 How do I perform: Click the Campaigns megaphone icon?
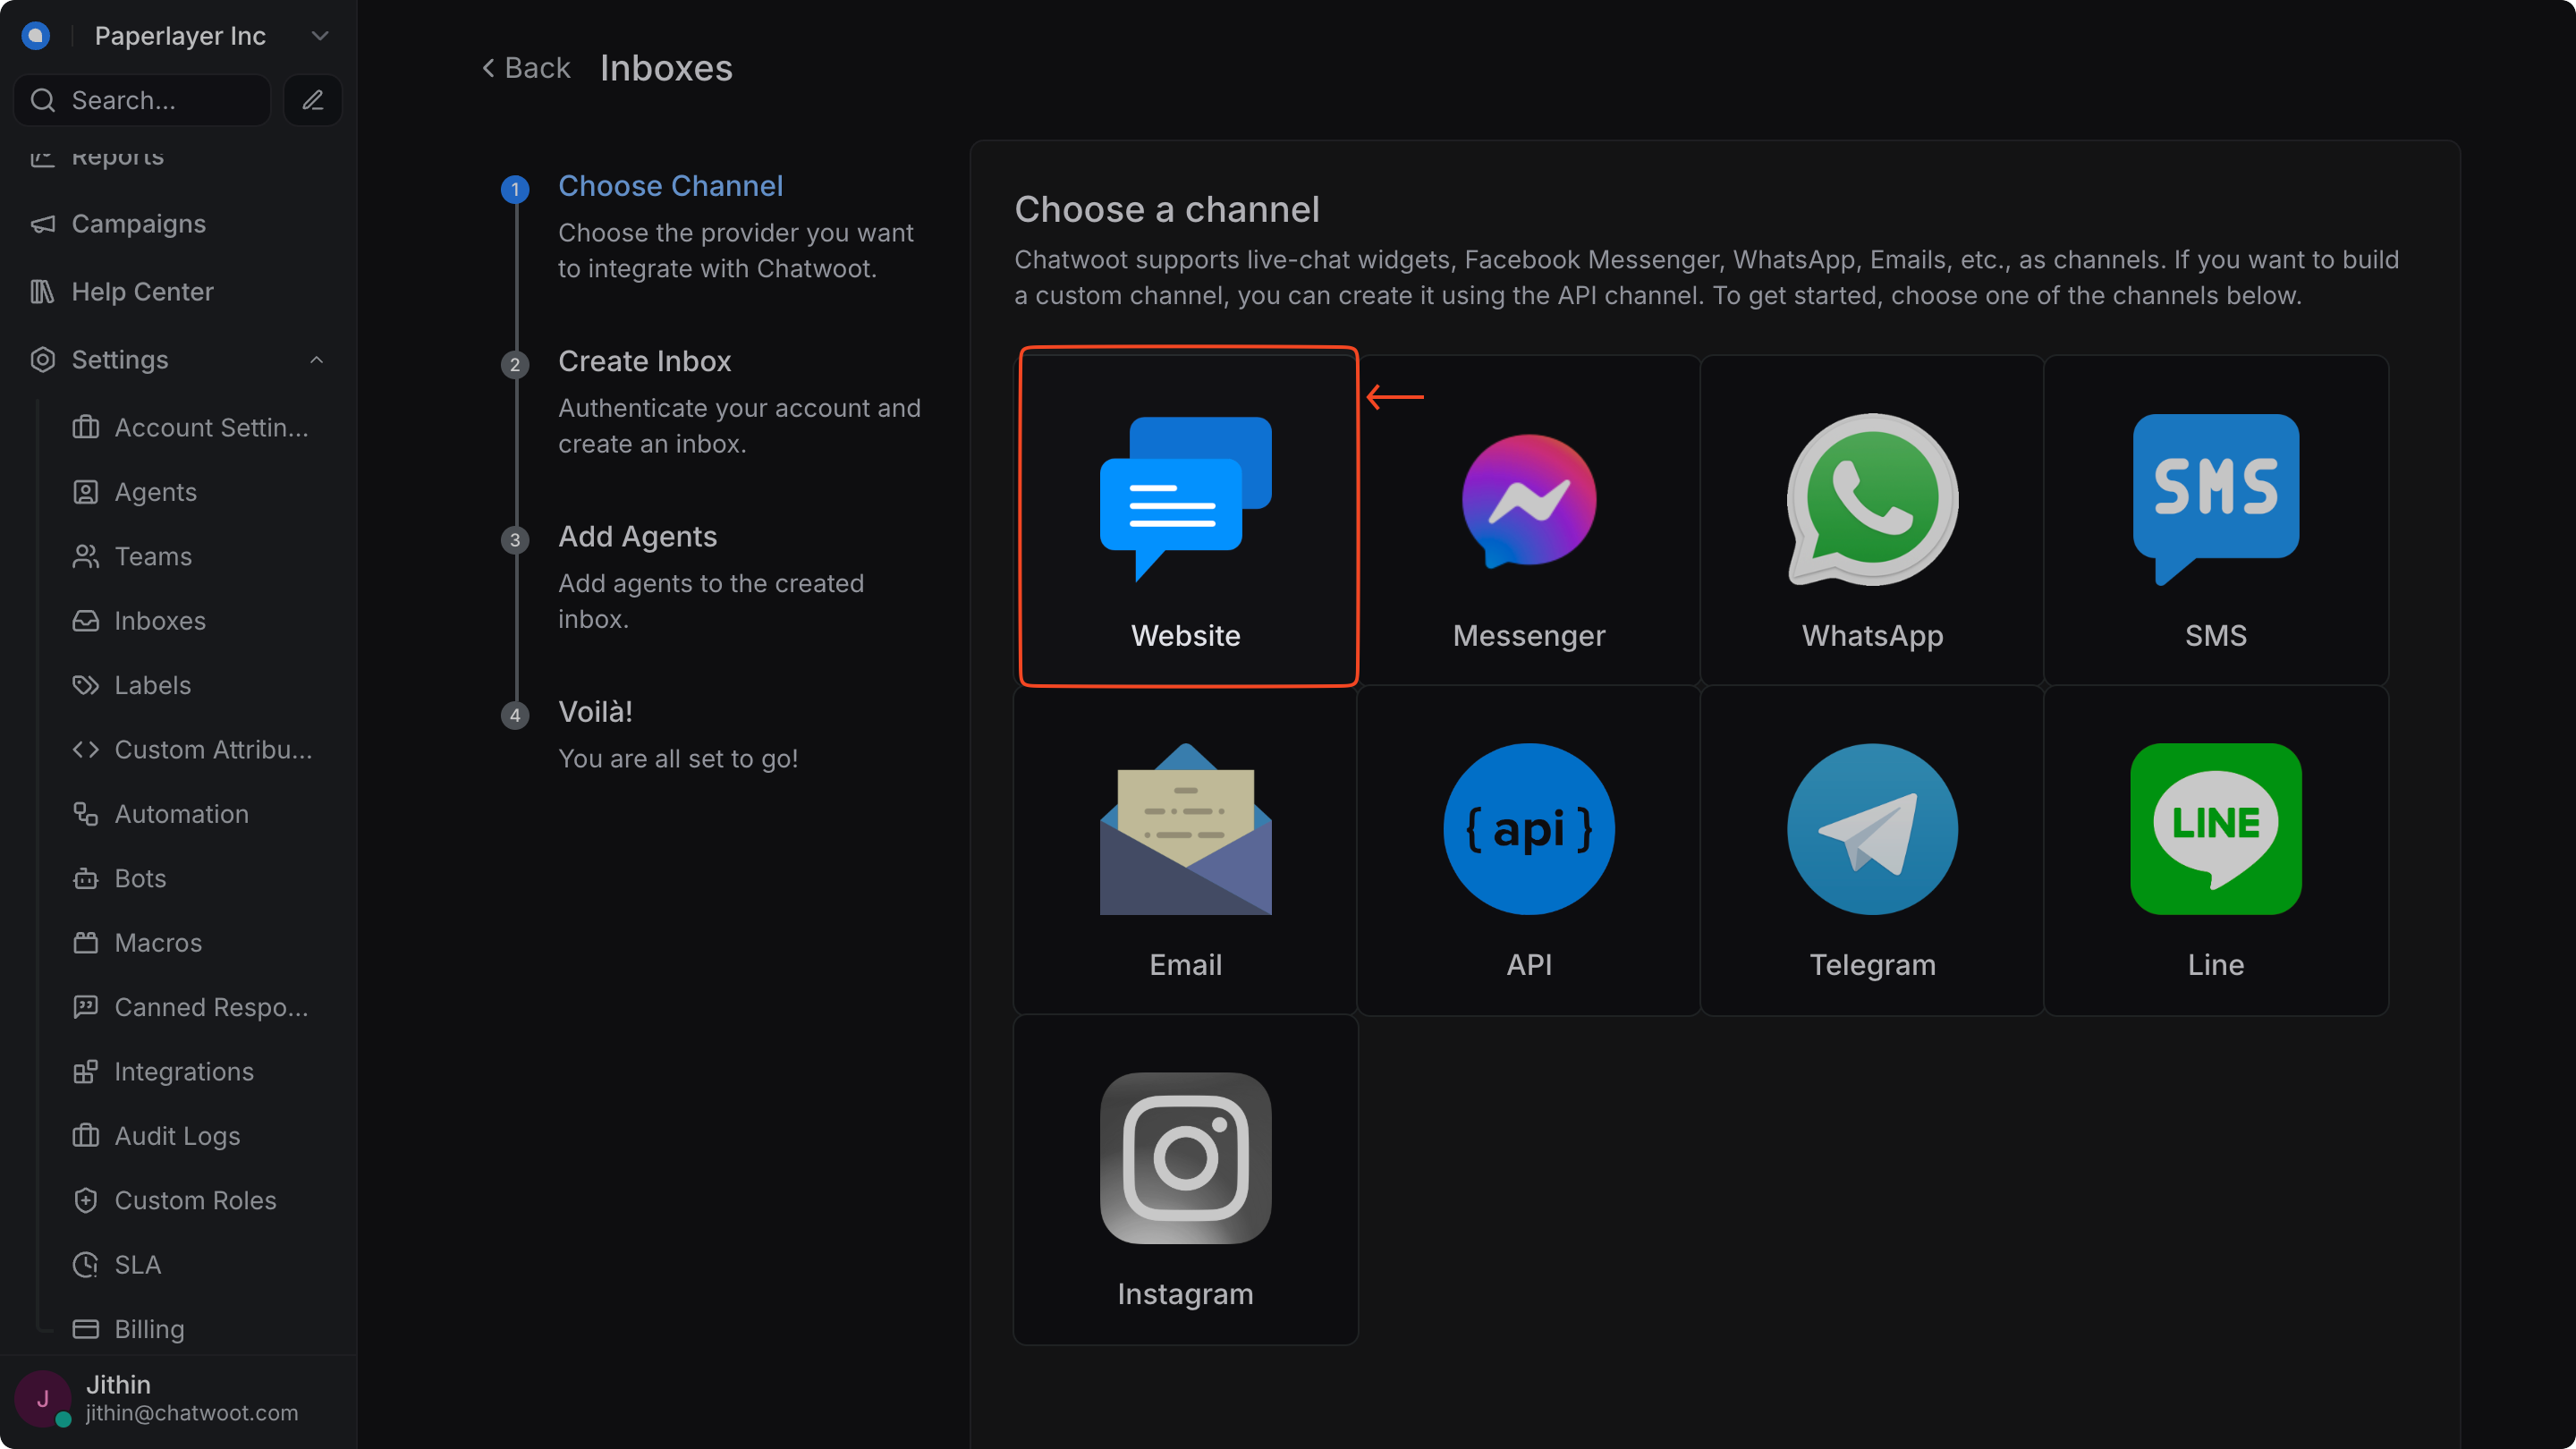click(x=42, y=224)
